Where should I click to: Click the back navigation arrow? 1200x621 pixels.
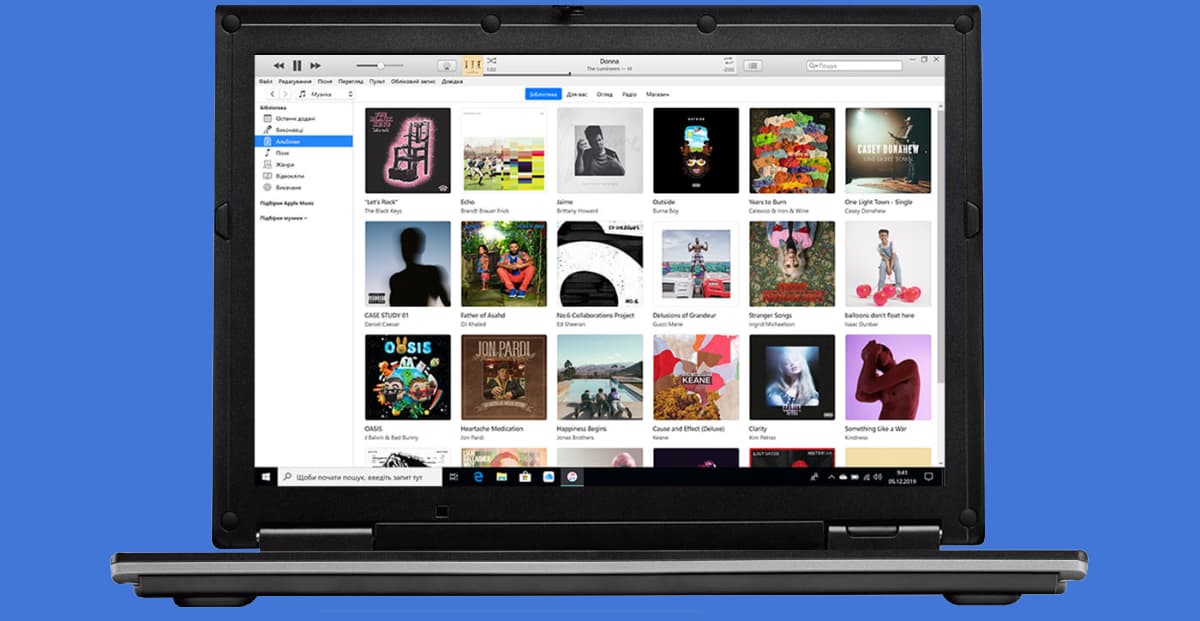tap(272, 94)
